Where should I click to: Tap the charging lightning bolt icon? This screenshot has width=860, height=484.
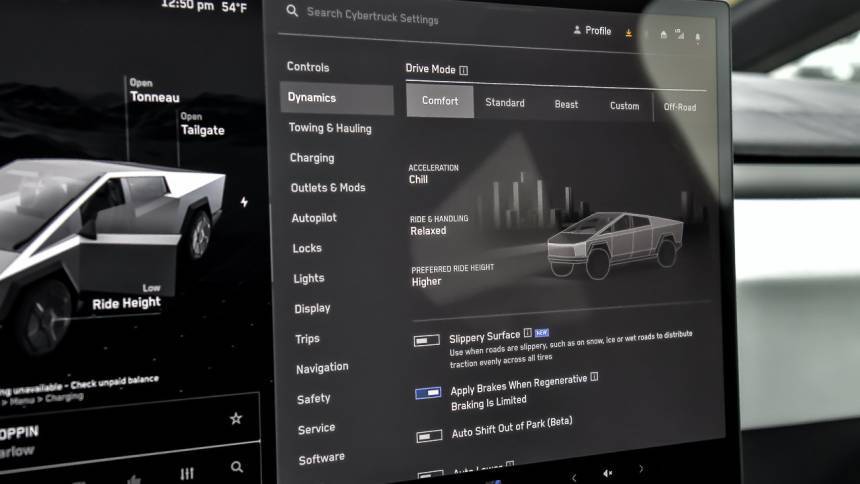point(244,202)
